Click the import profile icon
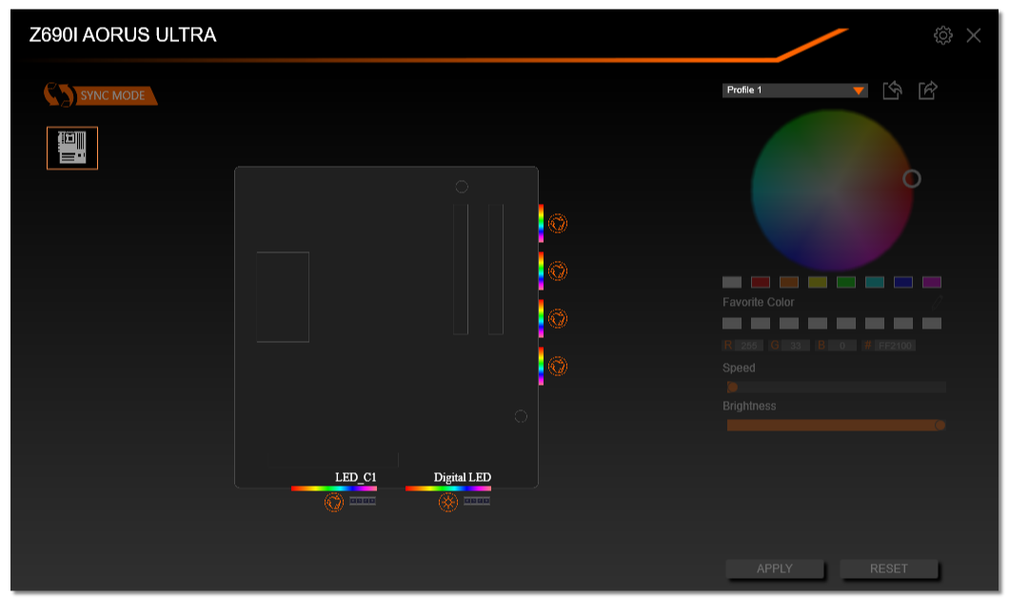Screen dimensions: 1009x600 pyautogui.click(x=892, y=90)
